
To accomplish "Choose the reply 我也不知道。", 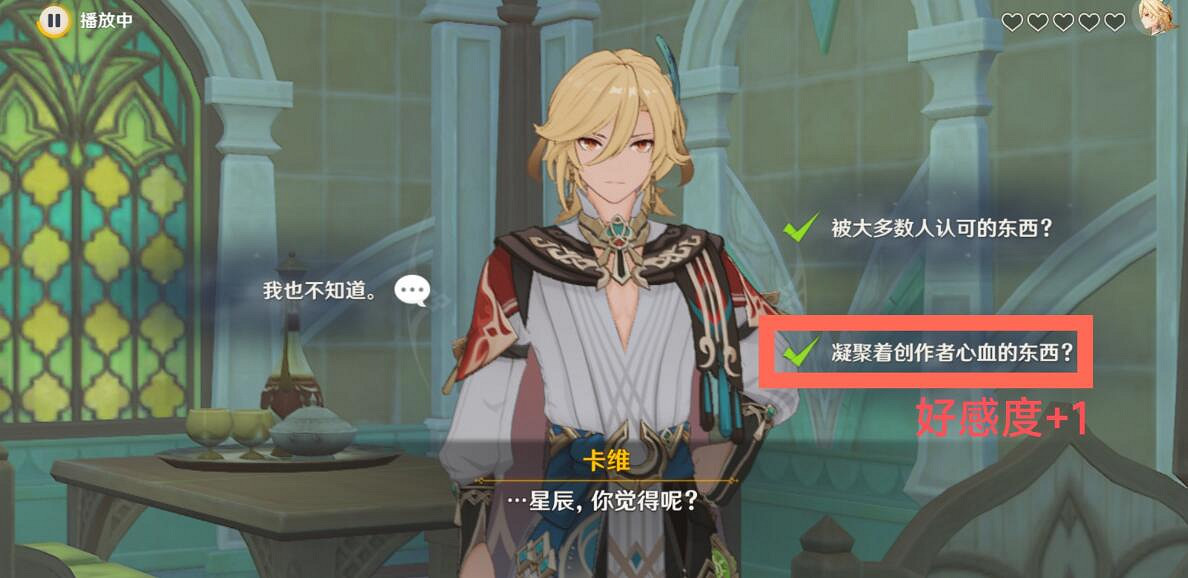I will (320, 292).
